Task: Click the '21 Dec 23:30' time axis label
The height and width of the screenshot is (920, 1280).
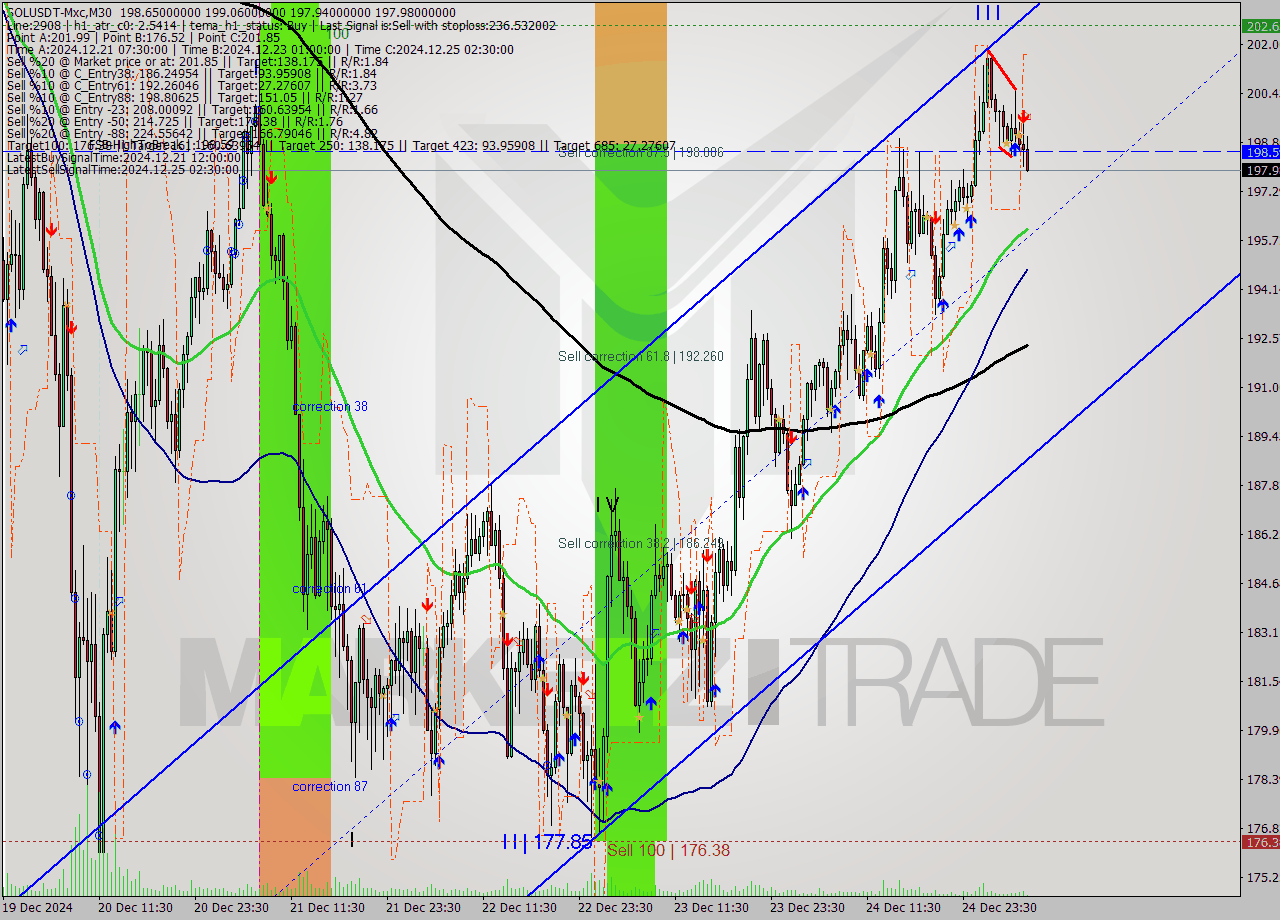Action: (423, 908)
